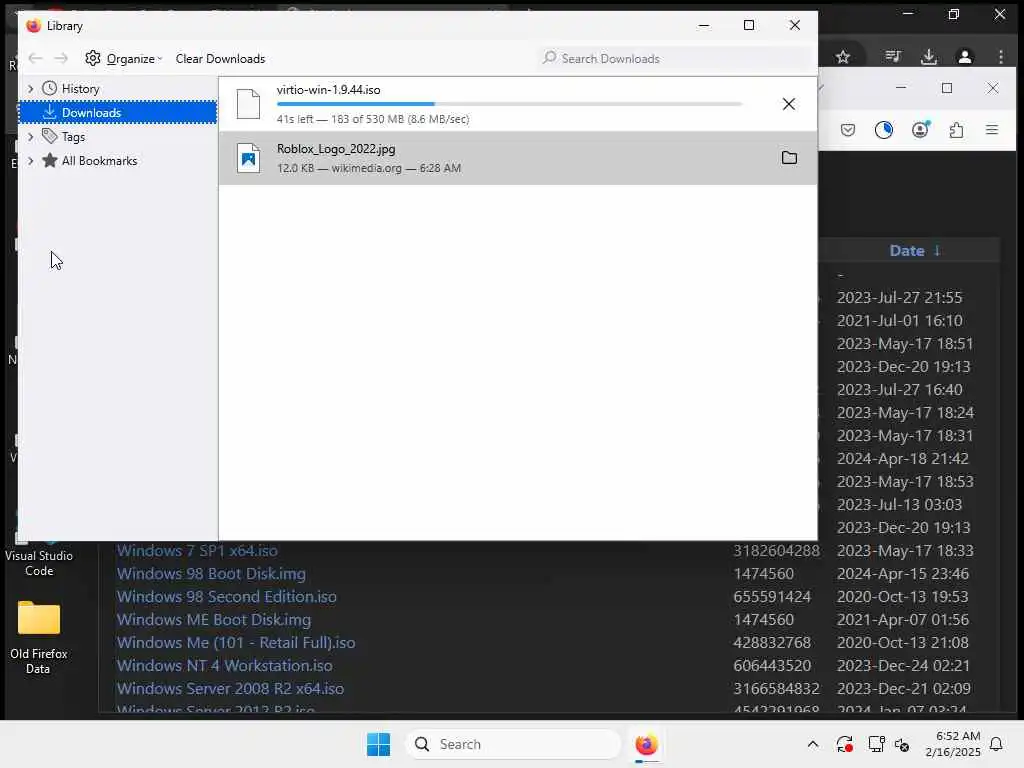
Task: Click the sync tray icon with red dot
Action: click(x=844, y=744)
